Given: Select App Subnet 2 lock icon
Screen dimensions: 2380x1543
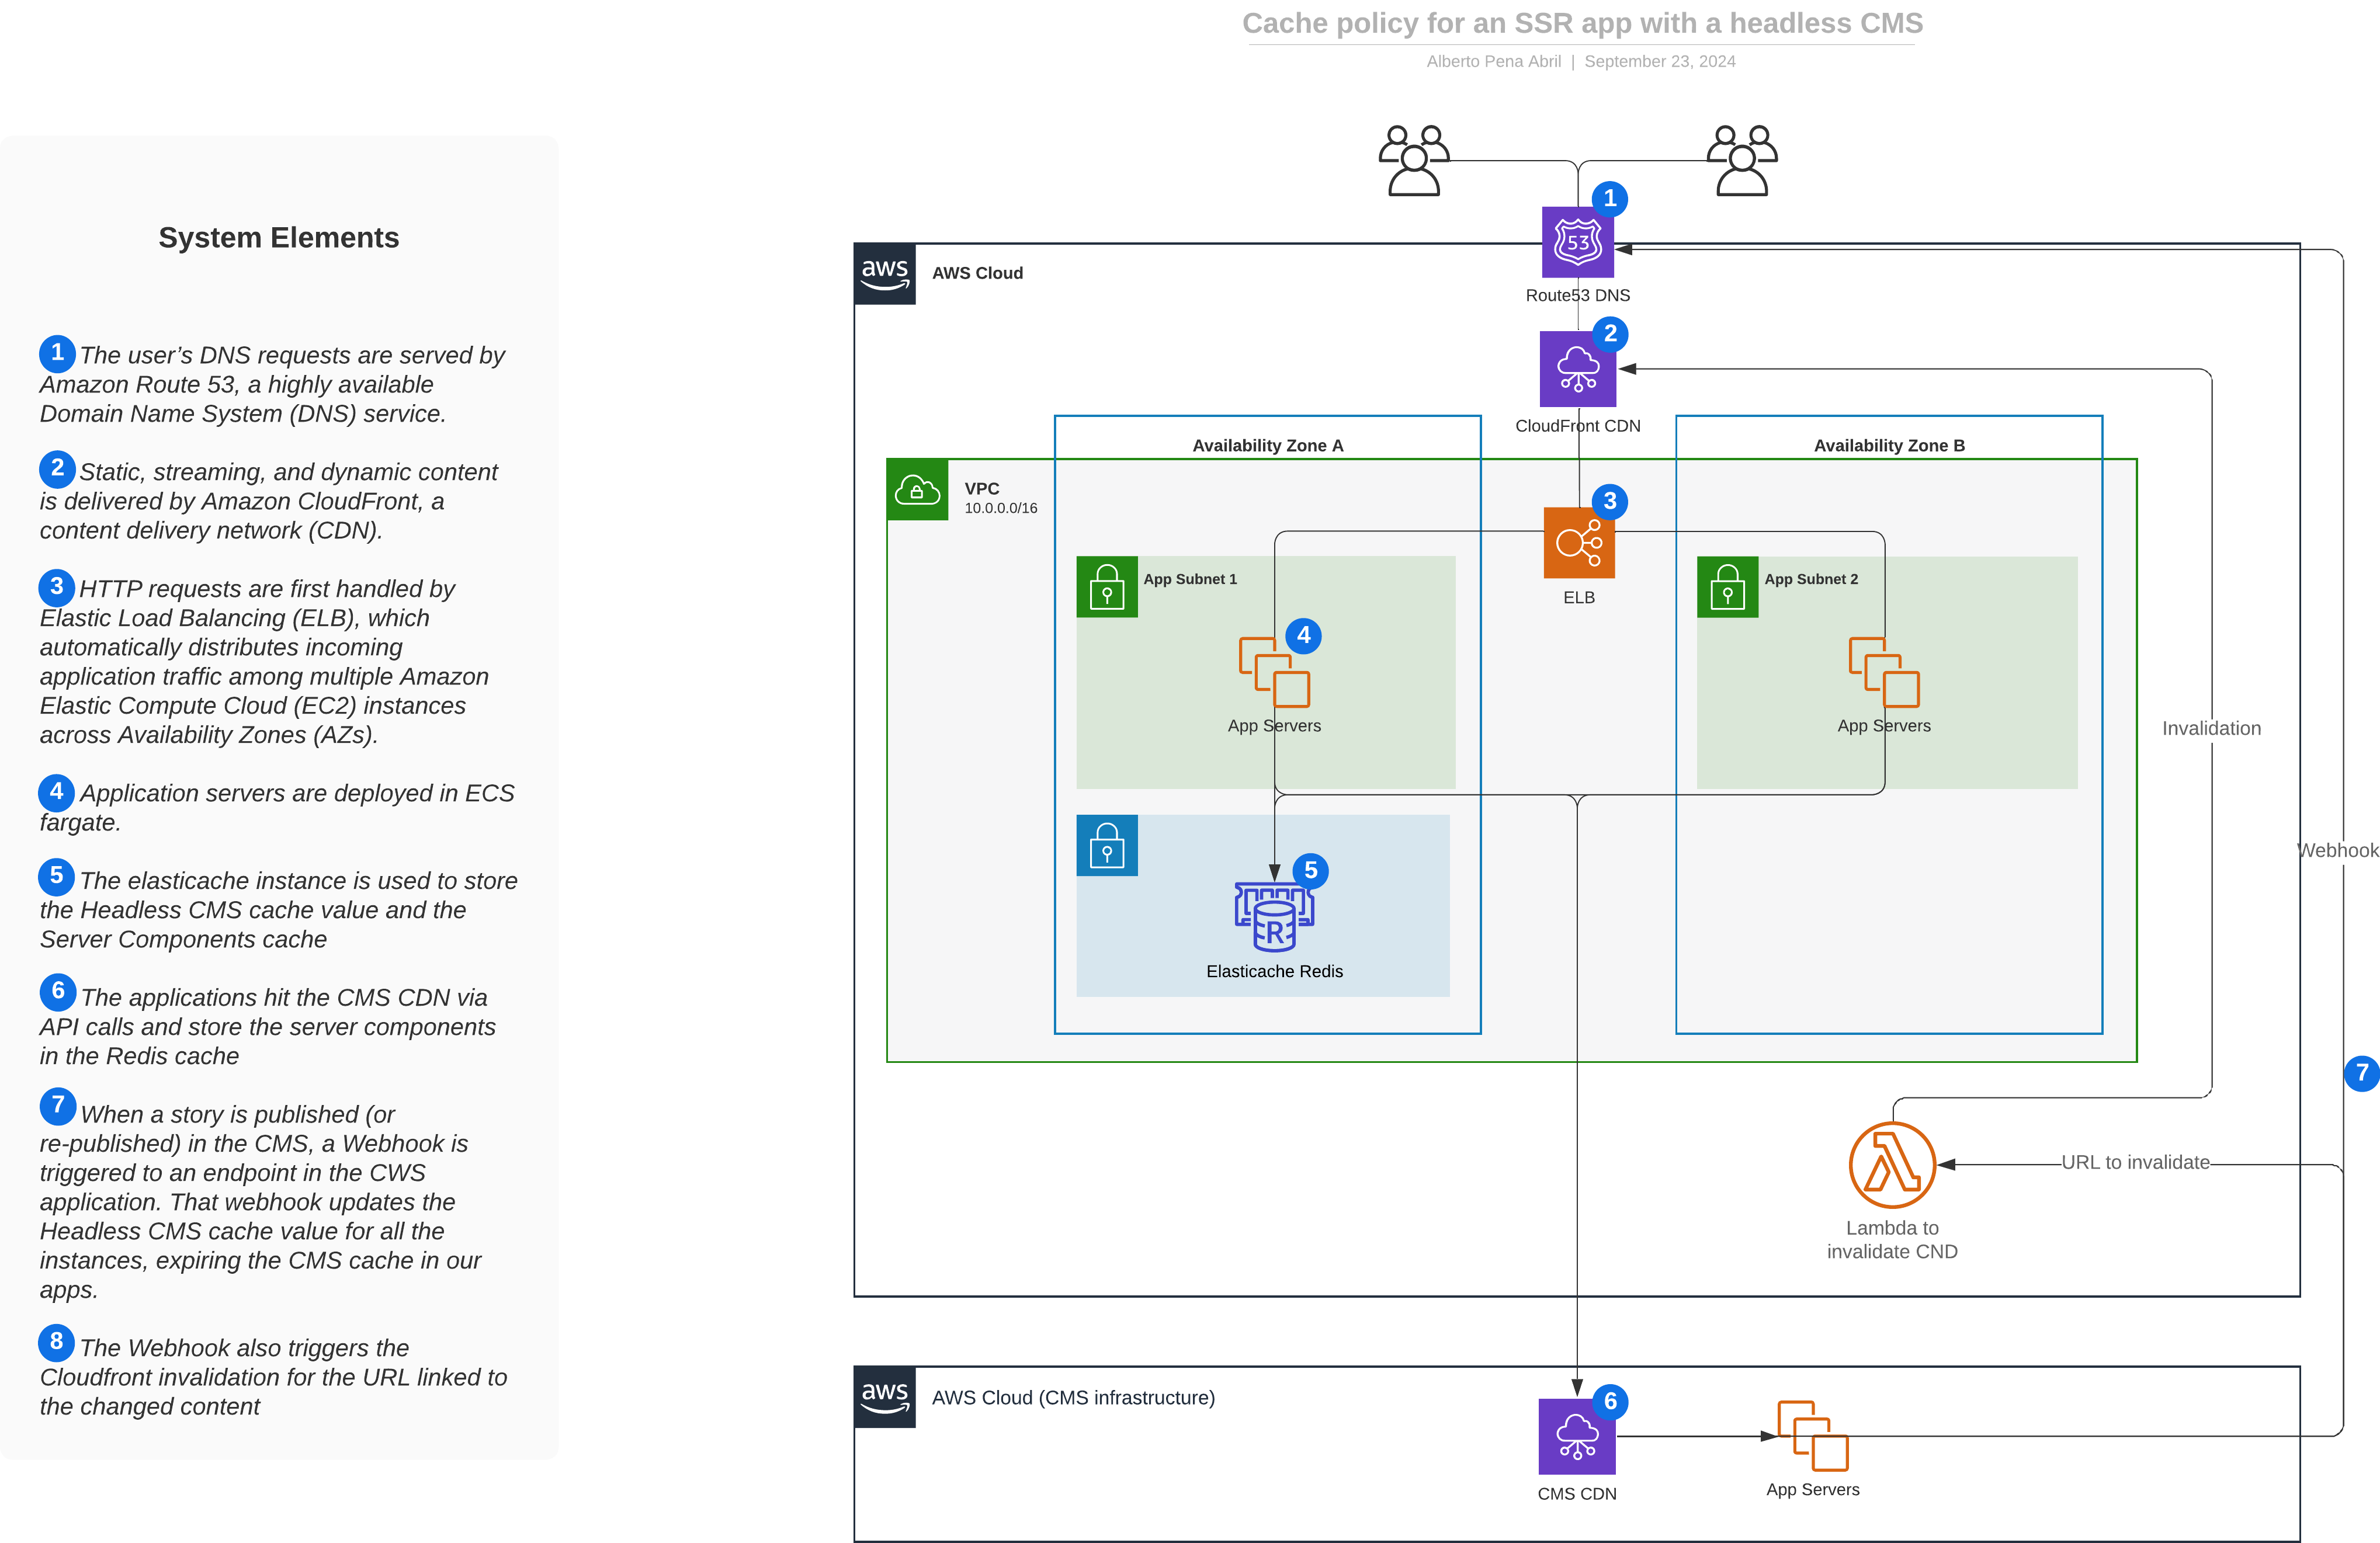Looking at the screenshot, I should point(1727,587).
